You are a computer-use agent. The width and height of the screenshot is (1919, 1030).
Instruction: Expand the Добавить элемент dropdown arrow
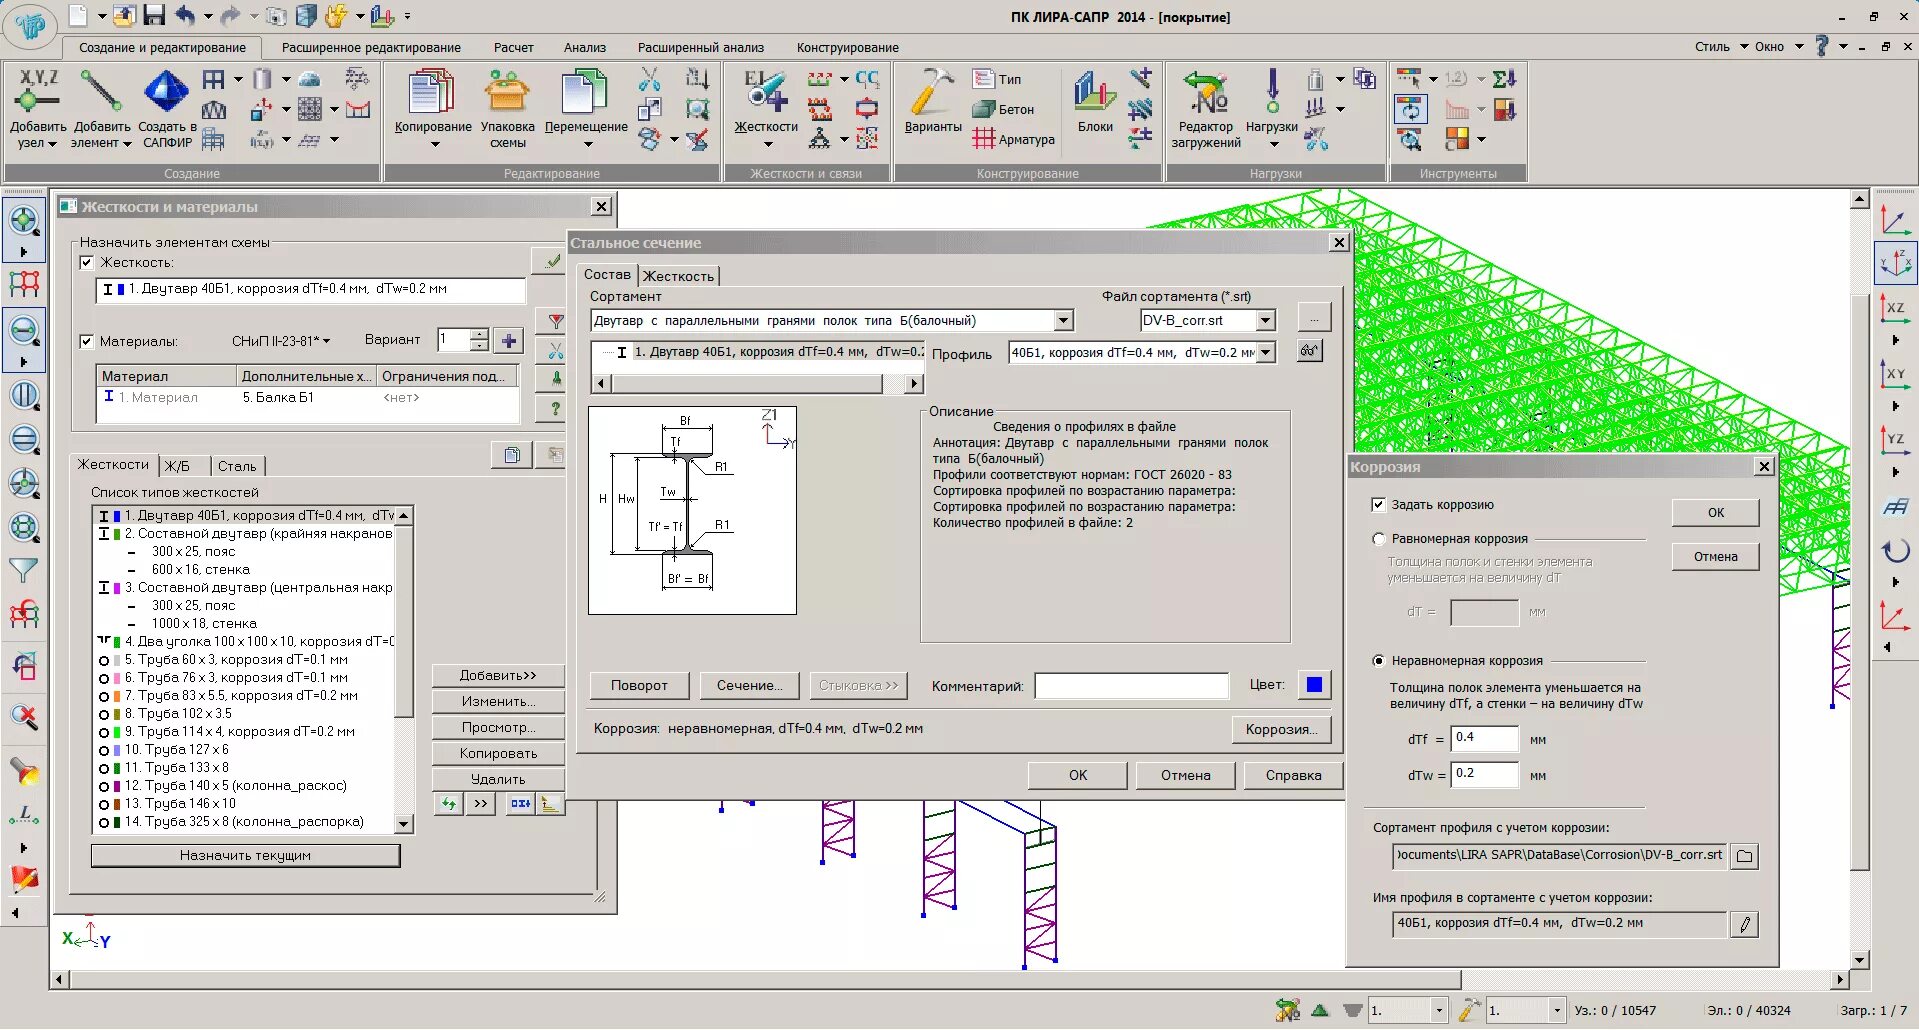(127, 144)
